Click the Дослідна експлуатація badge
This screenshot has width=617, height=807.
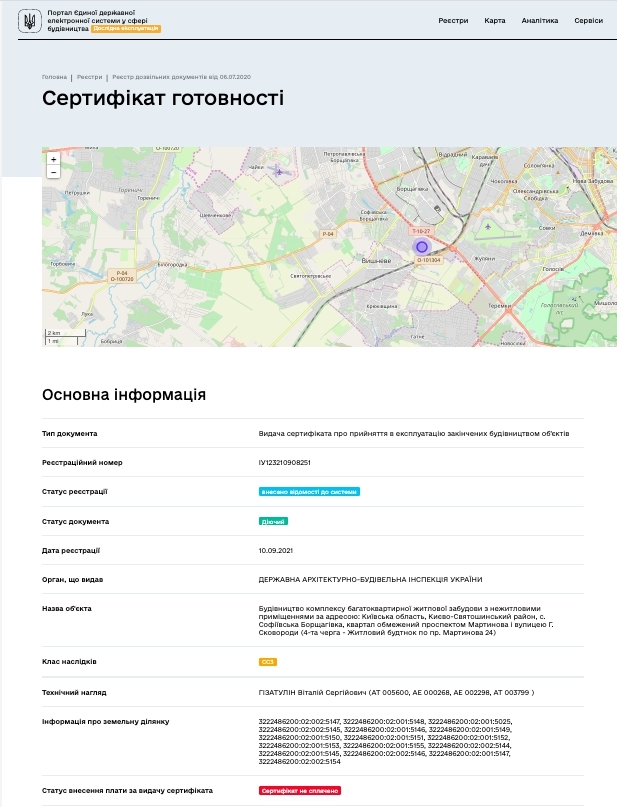coord(126,28)
